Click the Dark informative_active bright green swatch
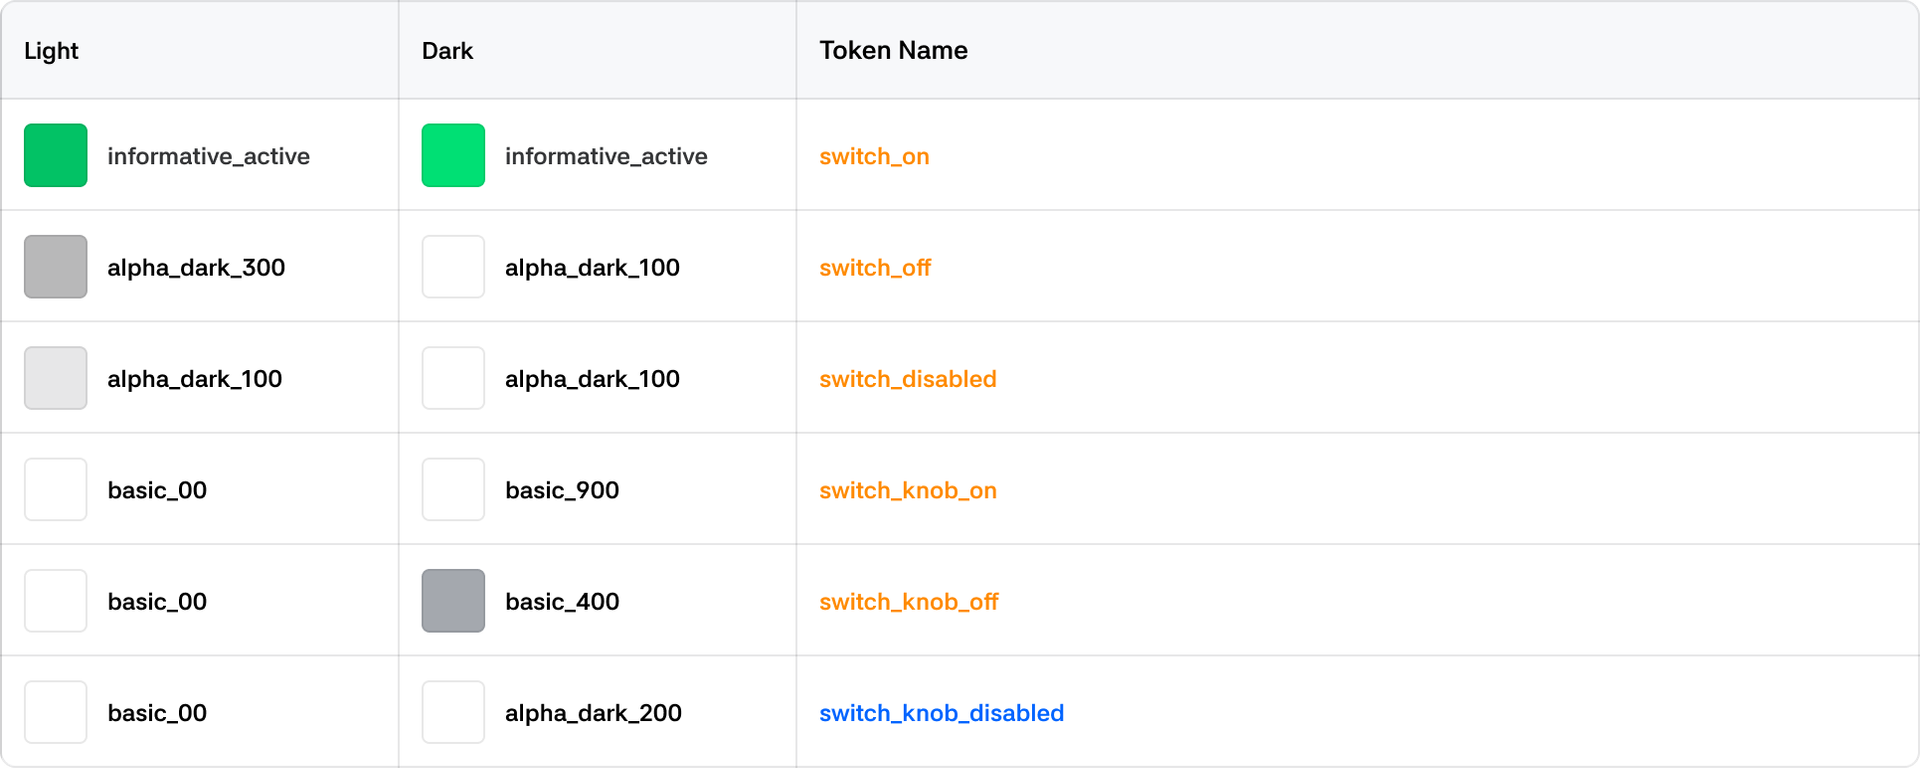This screenshot has height=768, width=1920. (453, 155)
